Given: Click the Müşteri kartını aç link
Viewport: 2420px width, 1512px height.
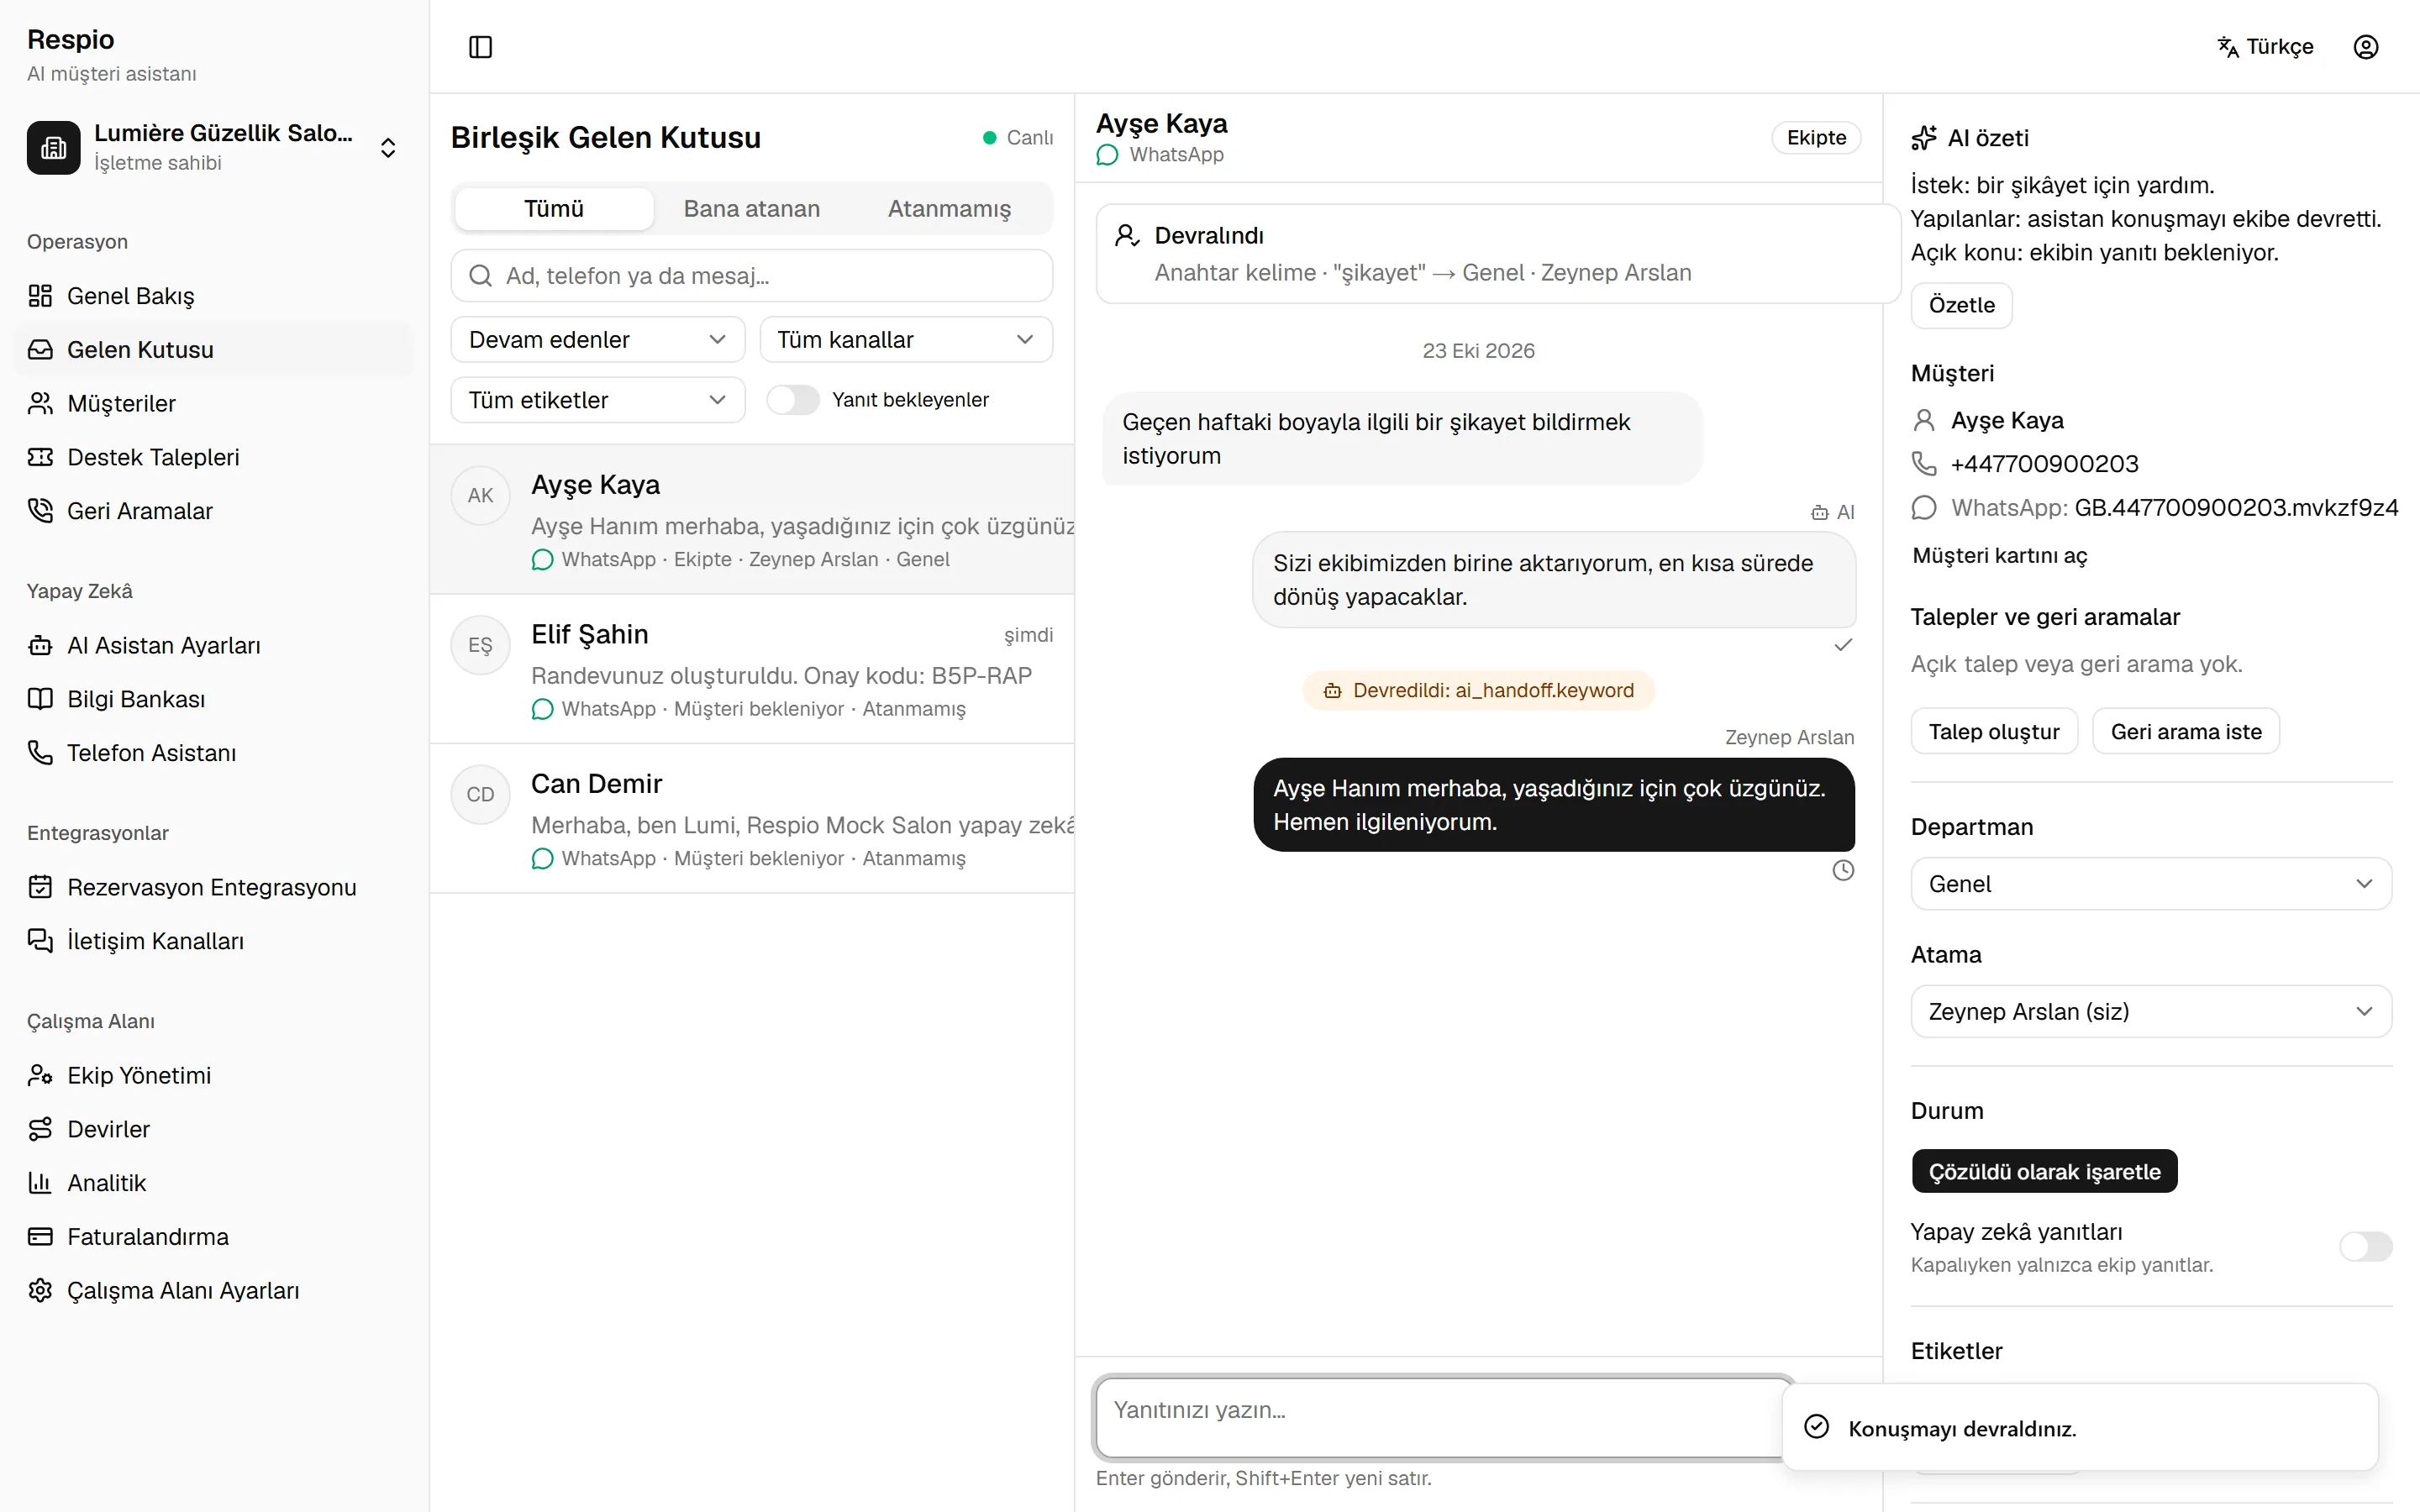Looking at the screenshot, I should click(x=1999, y=556).
